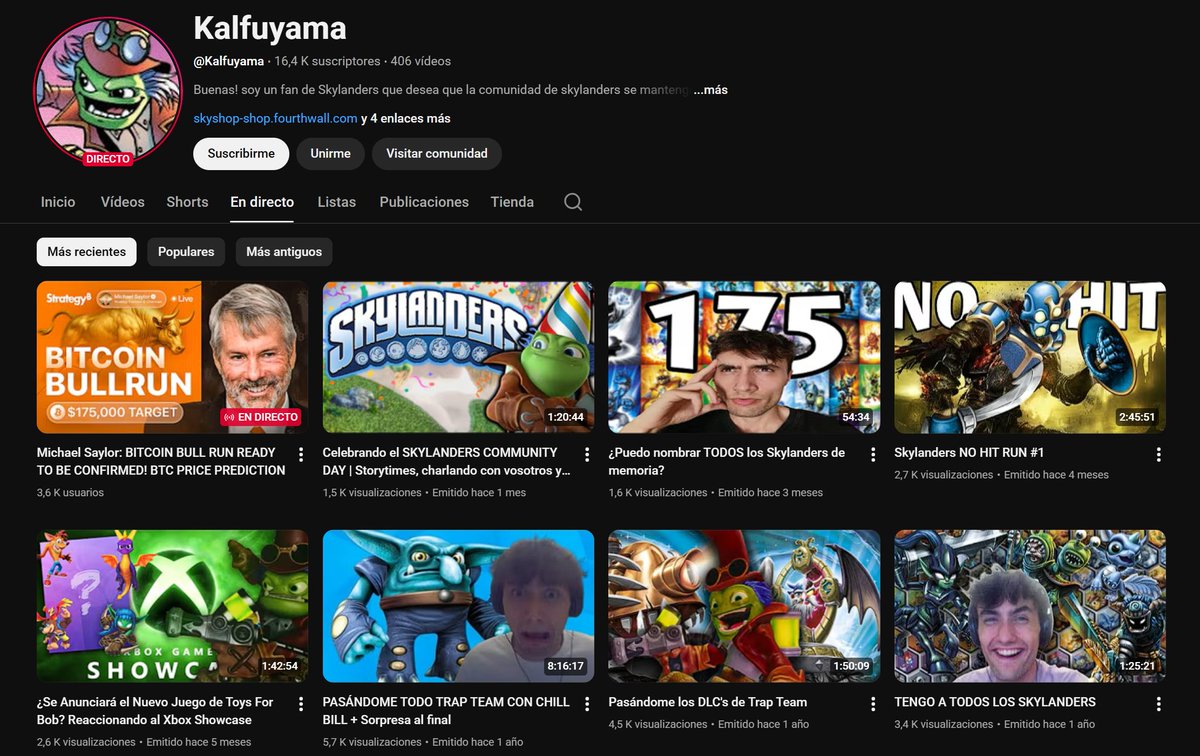This screenshot has height=756, width=1200.
Task: Click the Kalfuyama channel avatar
Action: tap(107, 89)
